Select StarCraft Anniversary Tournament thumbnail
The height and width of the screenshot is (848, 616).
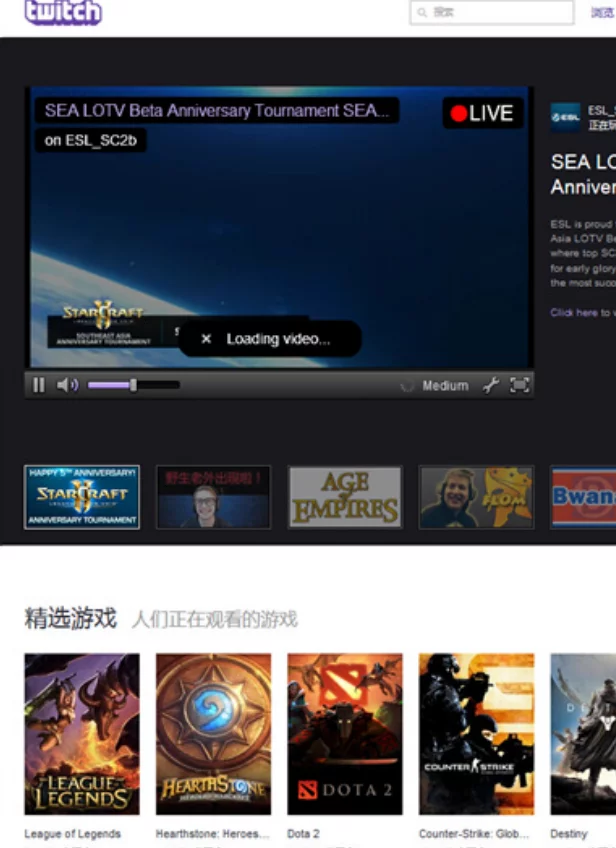pyautogui.click(x=82, y=497)
